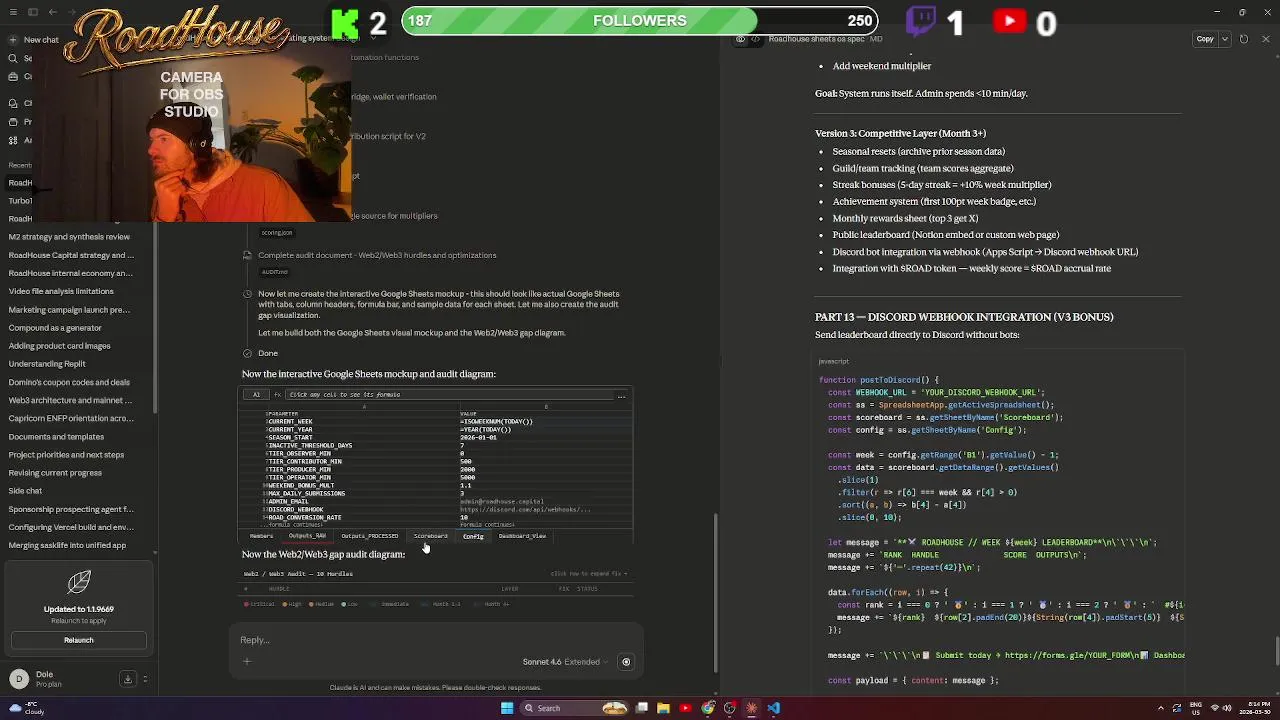
Task: Open the Scoreboard sheet tab
Action: click(431, 536)
